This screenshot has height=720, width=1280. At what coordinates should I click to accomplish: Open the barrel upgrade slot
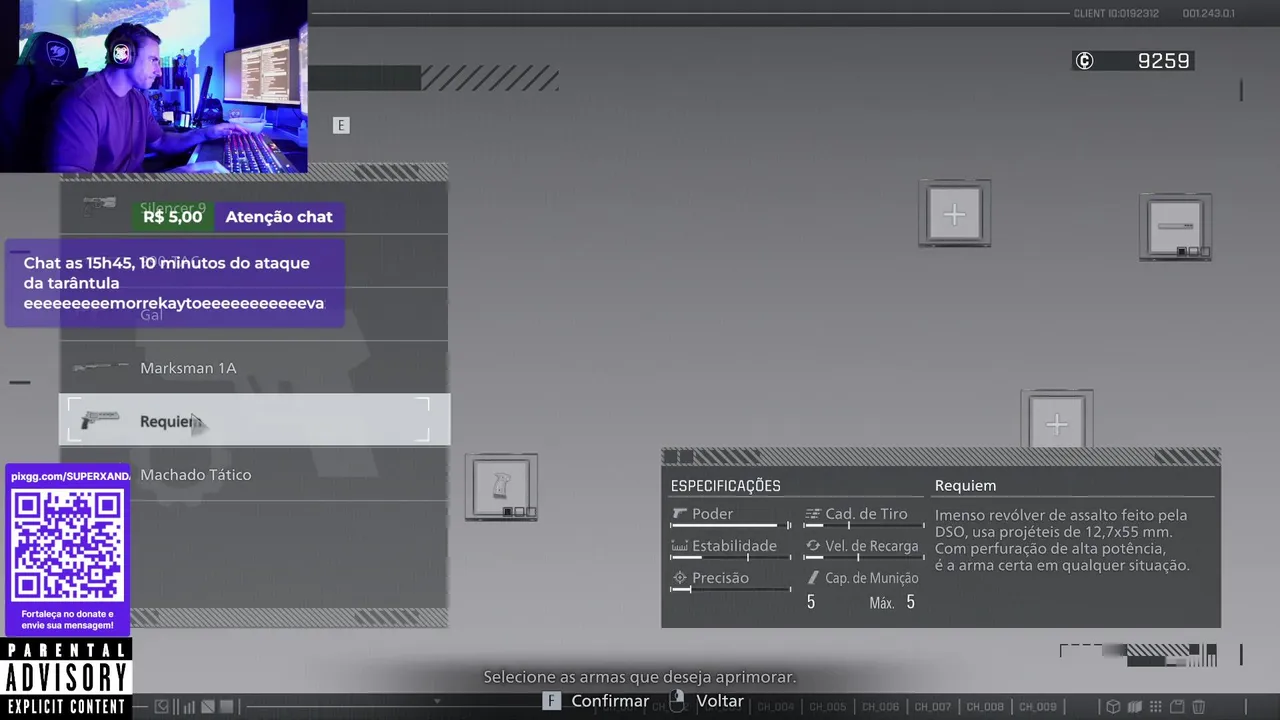[x=1175, y=227]
